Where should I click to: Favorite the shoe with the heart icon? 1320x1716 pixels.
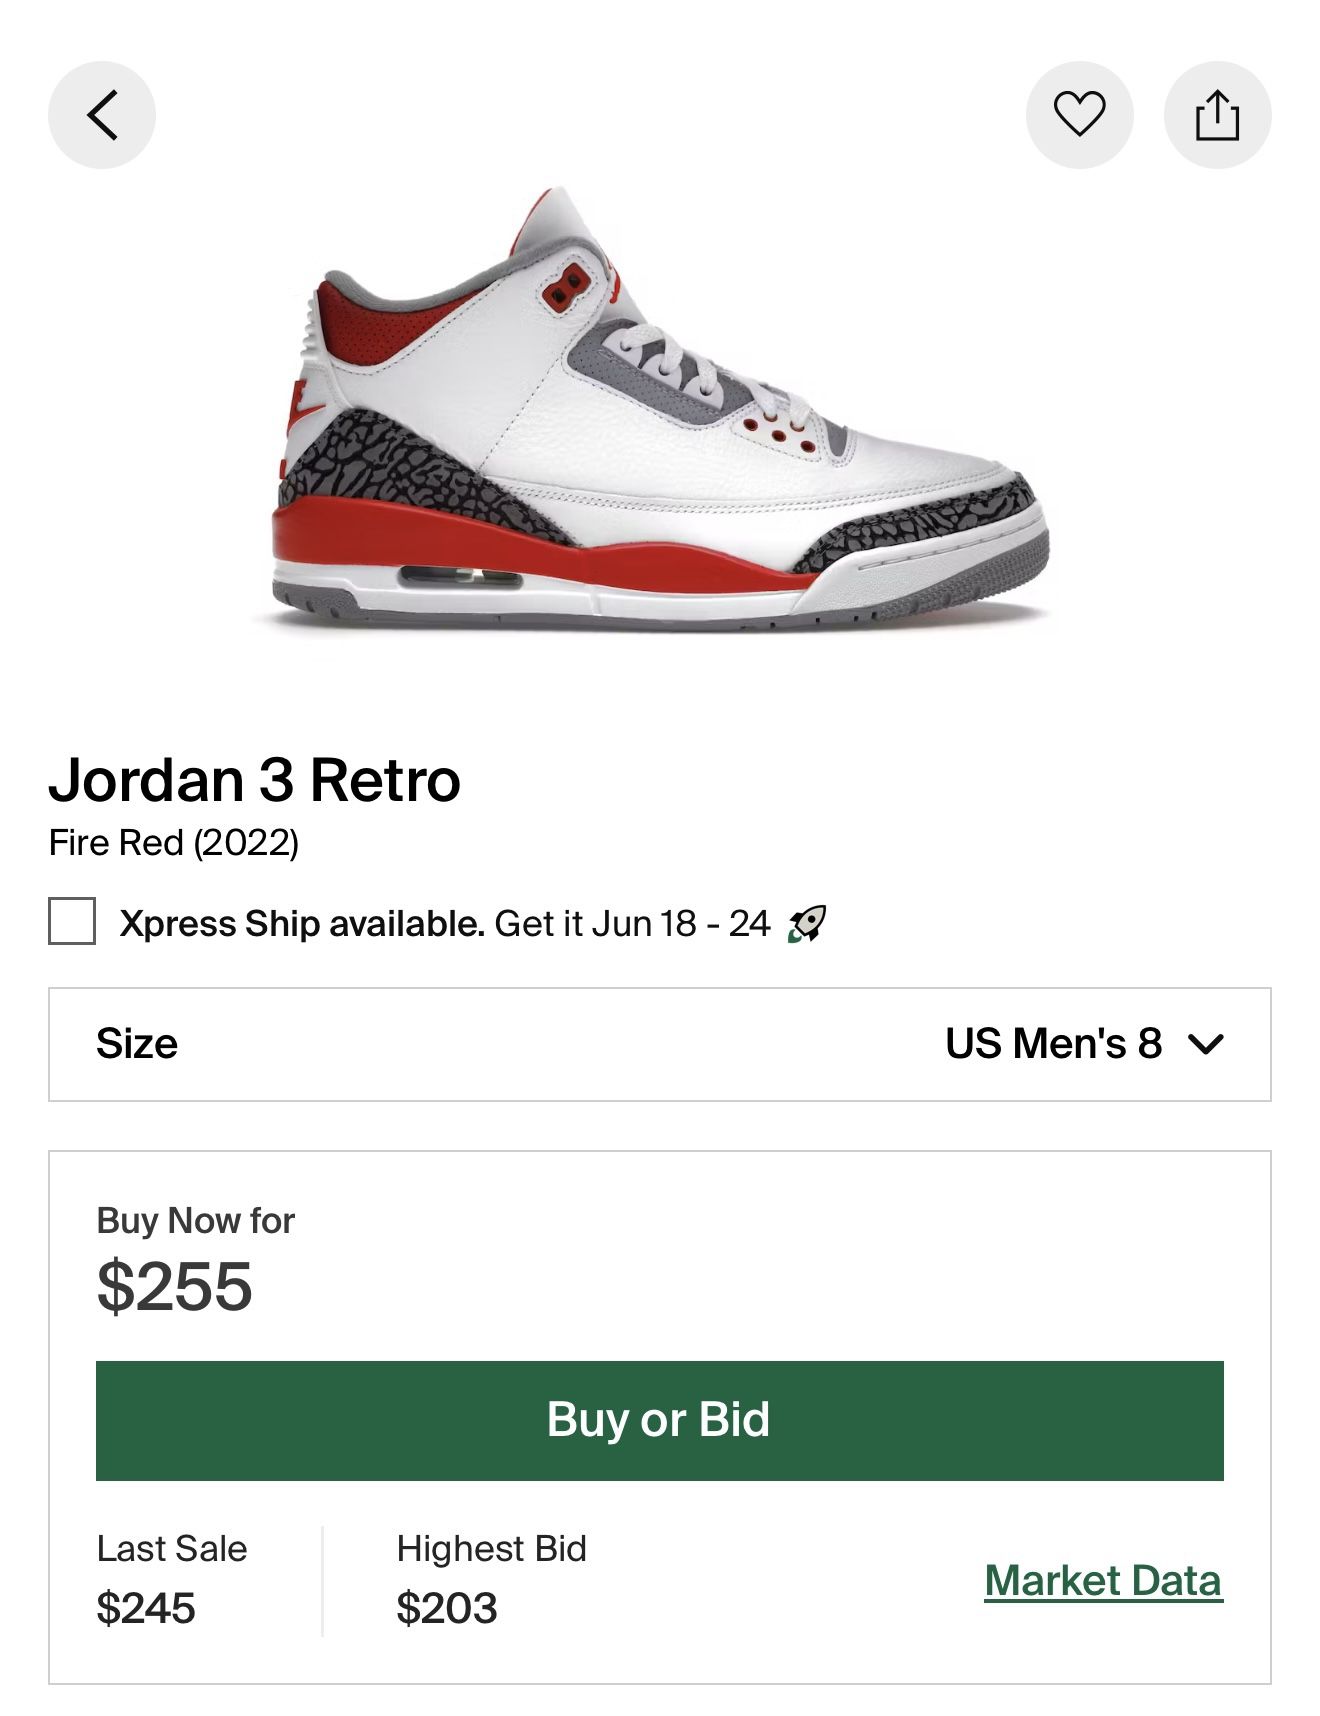(1079, 115)
